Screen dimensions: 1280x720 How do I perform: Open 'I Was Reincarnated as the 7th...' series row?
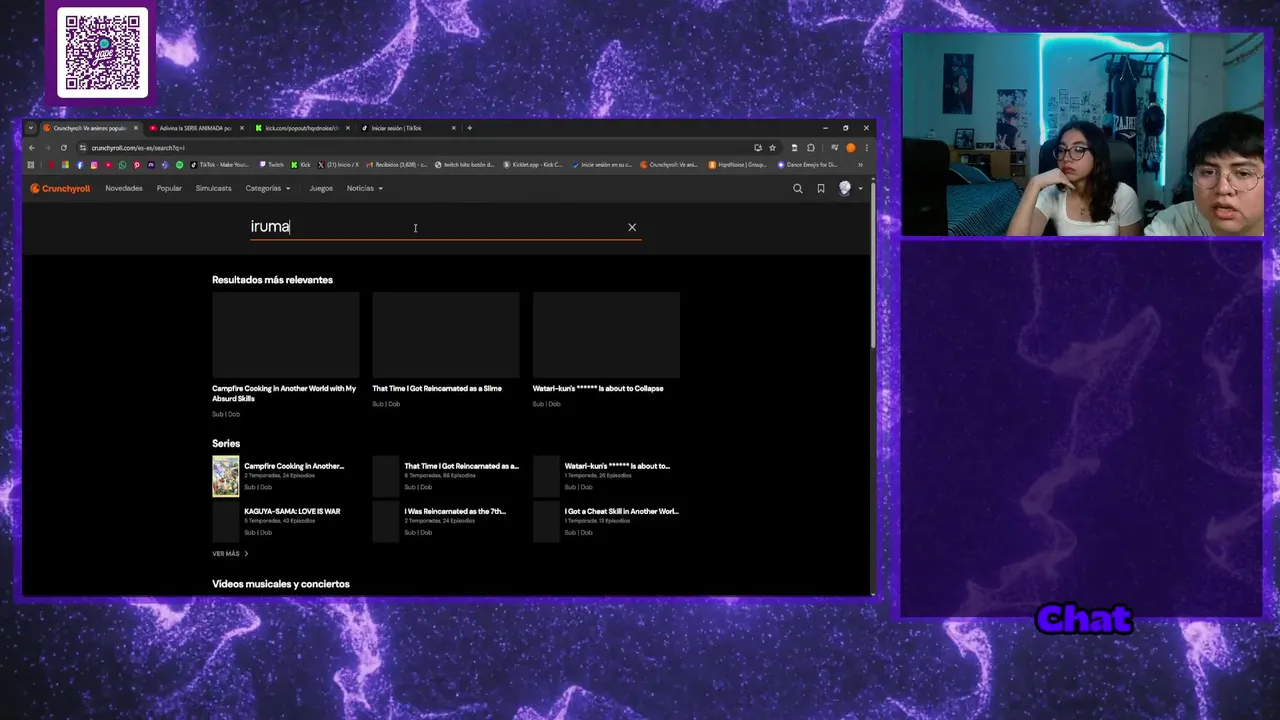[x=445, y=521]
